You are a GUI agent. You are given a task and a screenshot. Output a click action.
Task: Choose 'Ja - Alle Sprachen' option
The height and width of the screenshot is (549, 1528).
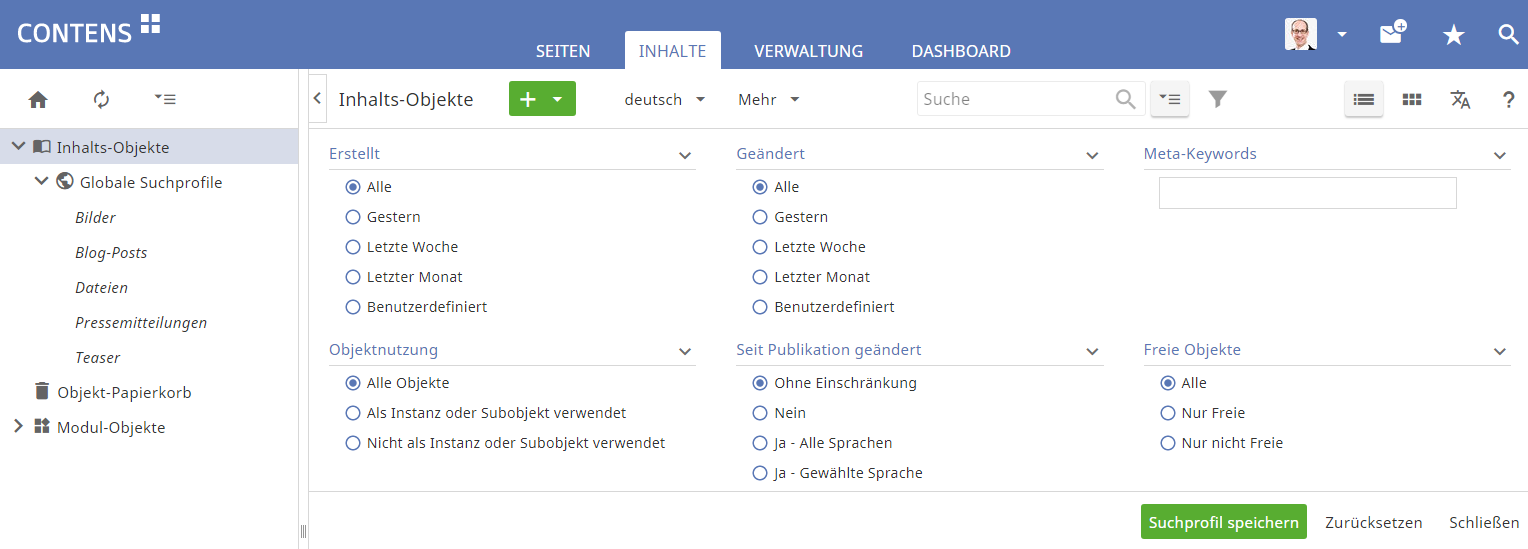point(760,443)
